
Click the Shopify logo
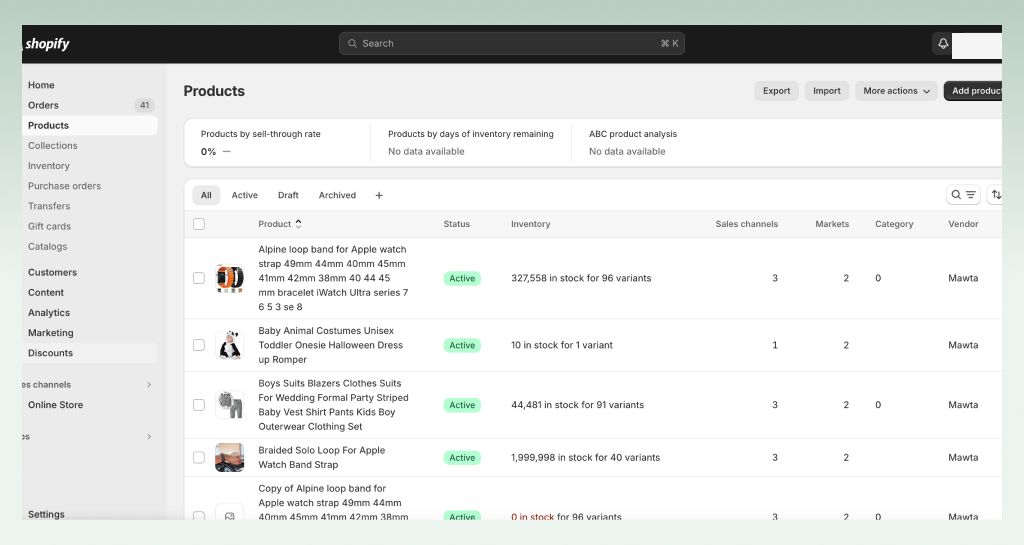[x=46, y=44]
